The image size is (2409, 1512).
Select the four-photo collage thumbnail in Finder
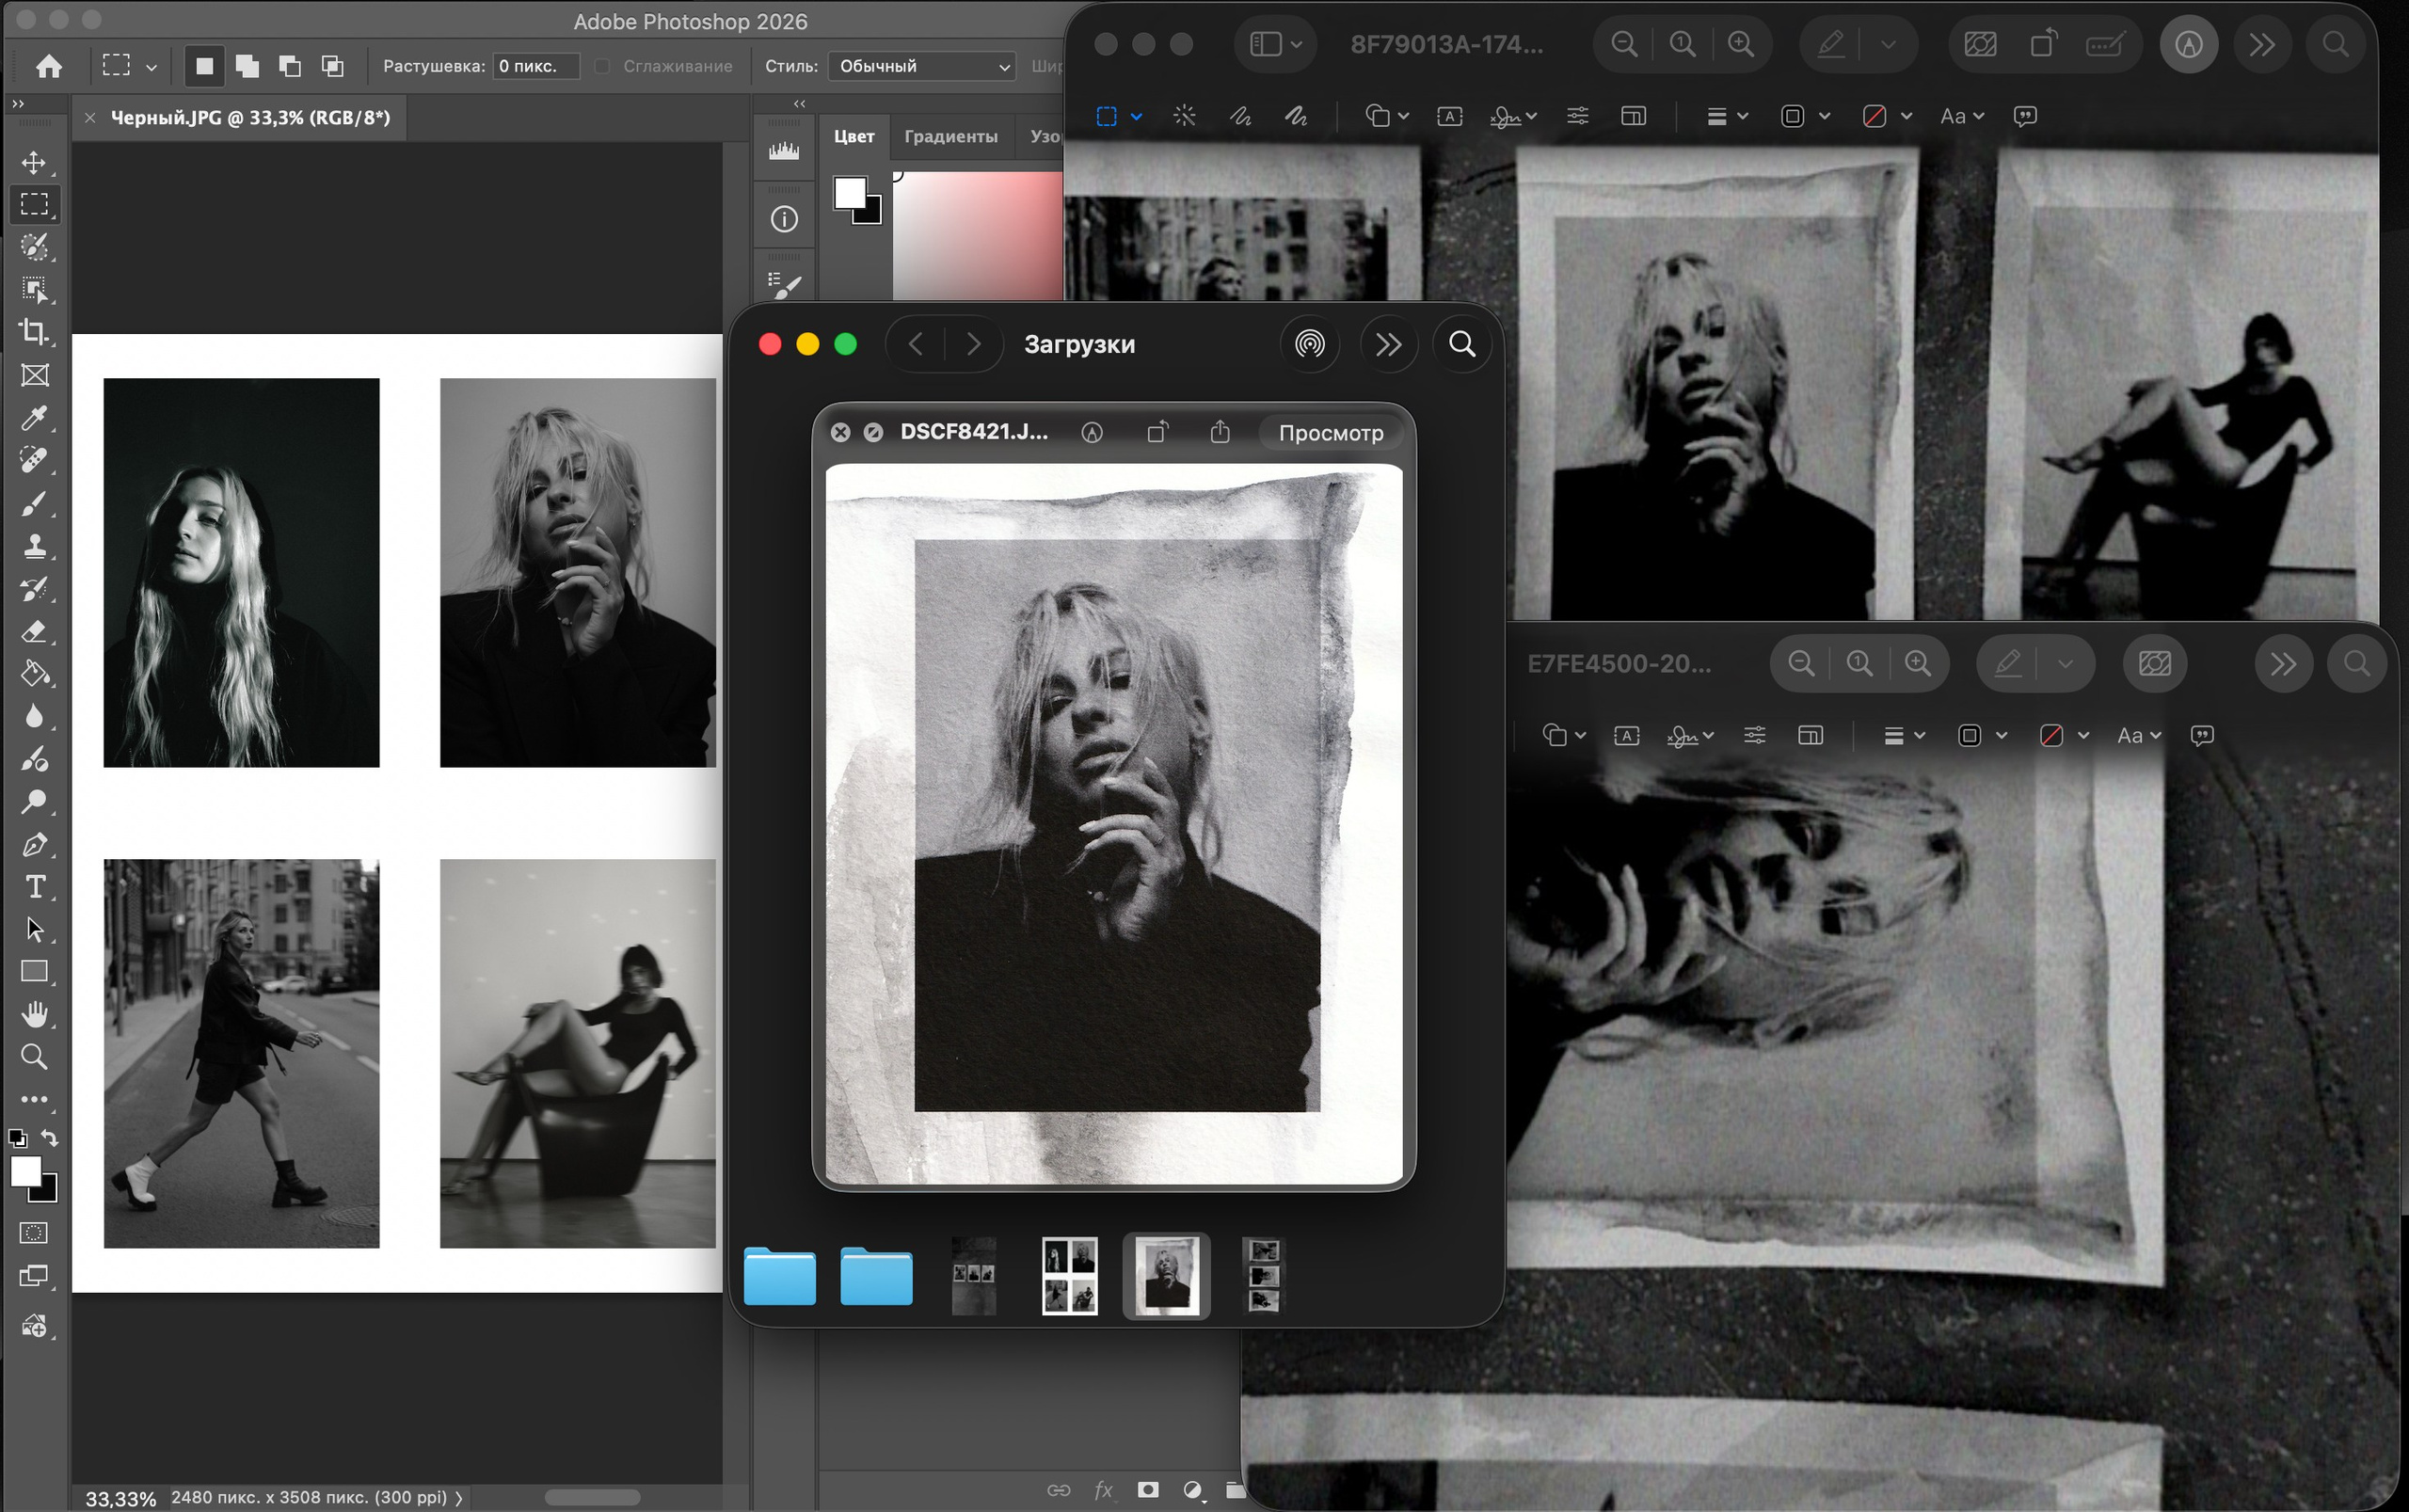click(1069, 1275)
